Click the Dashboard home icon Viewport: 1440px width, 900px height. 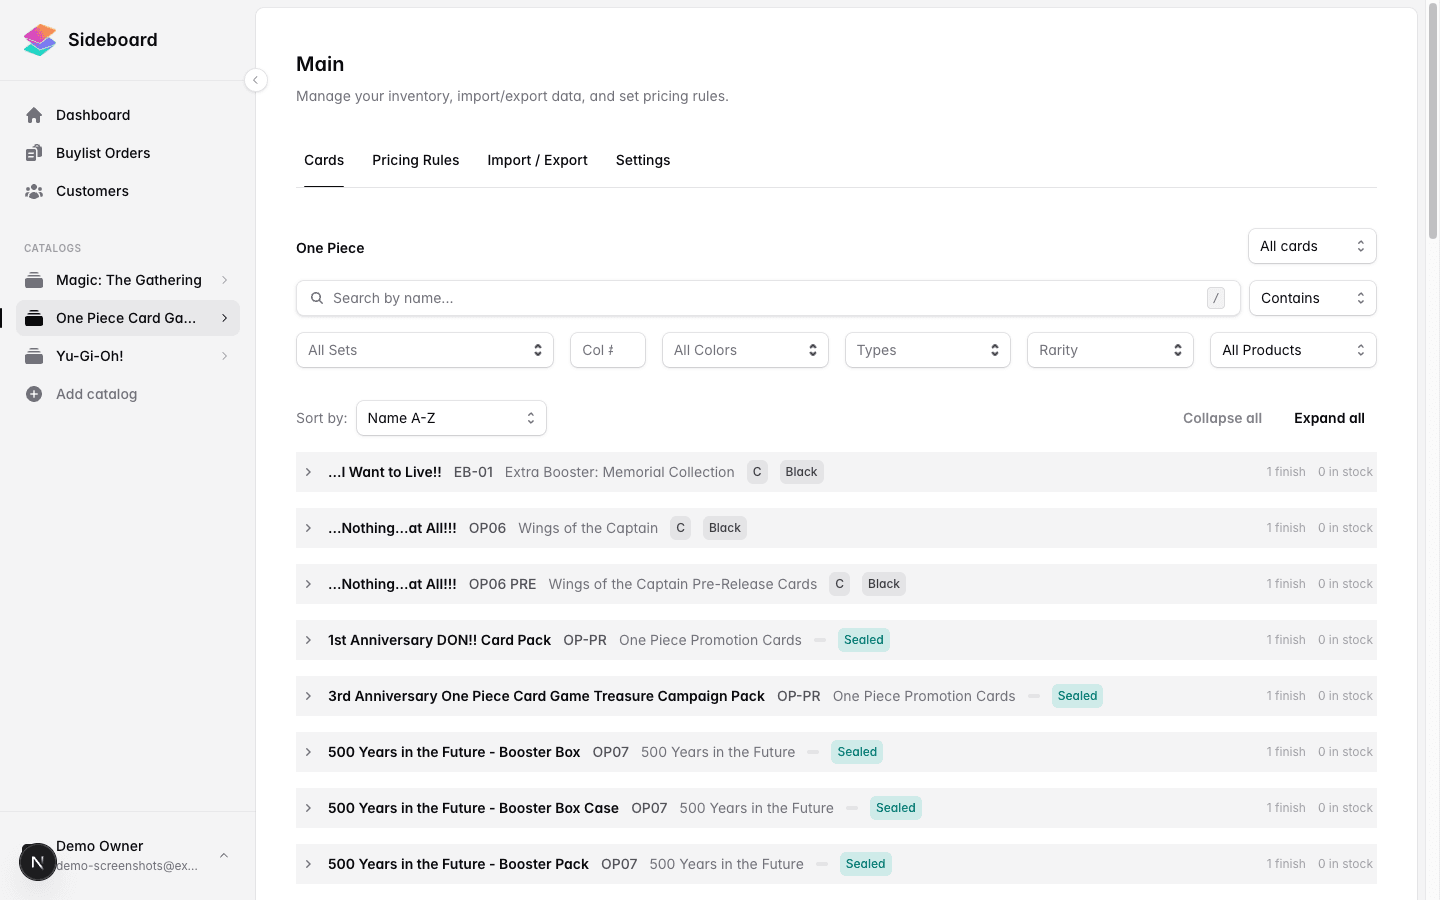click(x=34, y=115)
